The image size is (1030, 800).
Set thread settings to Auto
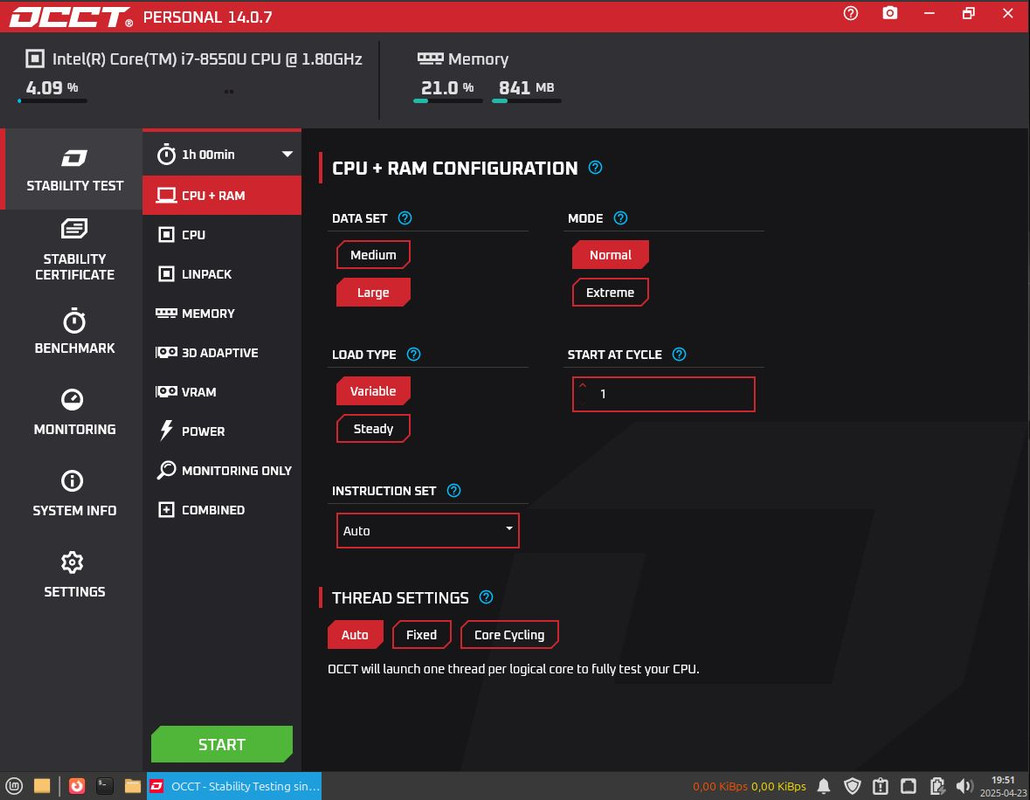[x=355, y=634]
